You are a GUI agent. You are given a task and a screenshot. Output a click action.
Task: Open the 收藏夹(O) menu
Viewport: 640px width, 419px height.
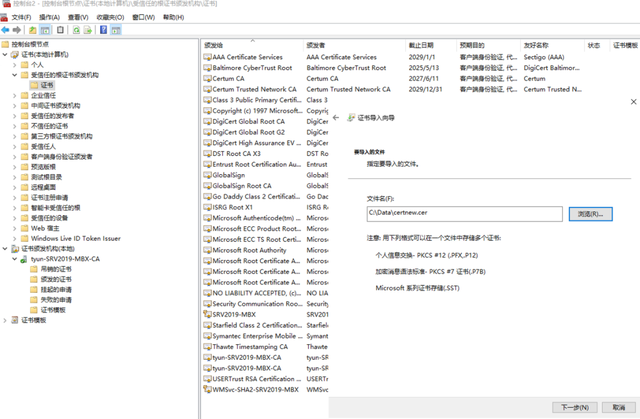(x=110, y=17)
